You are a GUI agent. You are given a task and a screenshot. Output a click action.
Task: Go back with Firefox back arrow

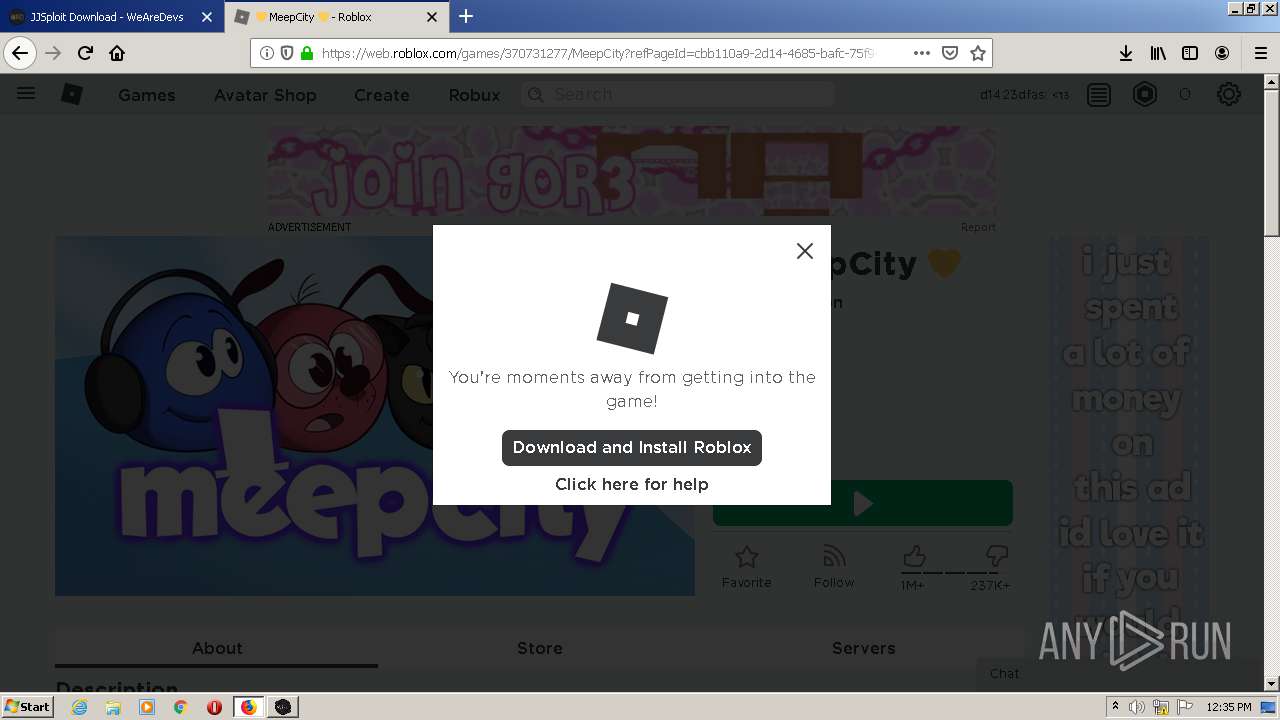20,53
